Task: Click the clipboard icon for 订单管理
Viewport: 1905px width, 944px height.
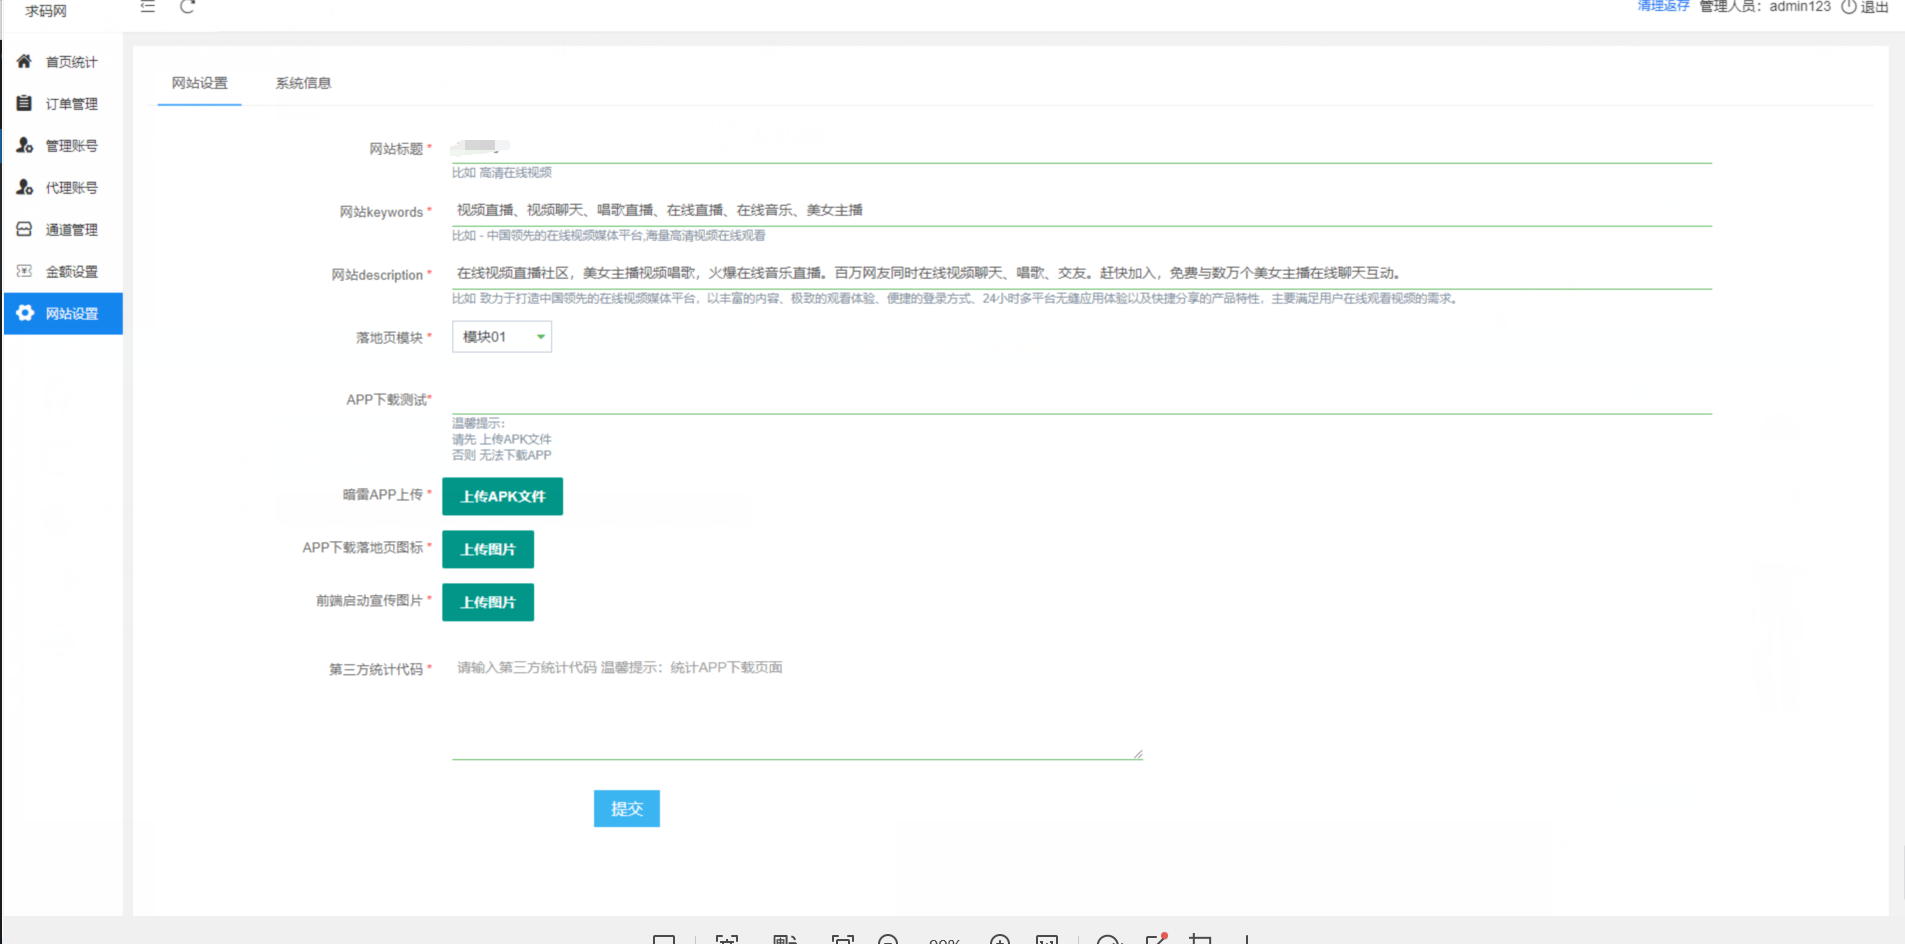Action: click(24, 103)
